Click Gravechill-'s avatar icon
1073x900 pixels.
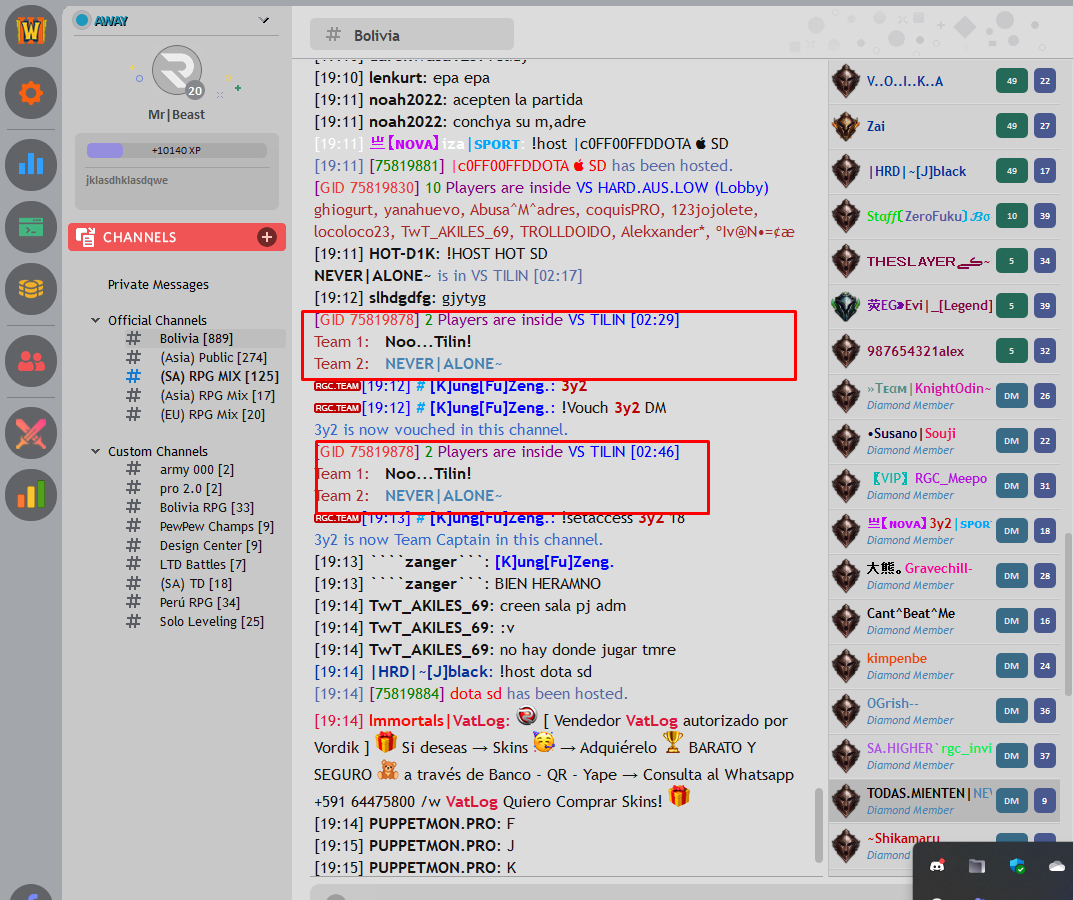click(846, 576)
